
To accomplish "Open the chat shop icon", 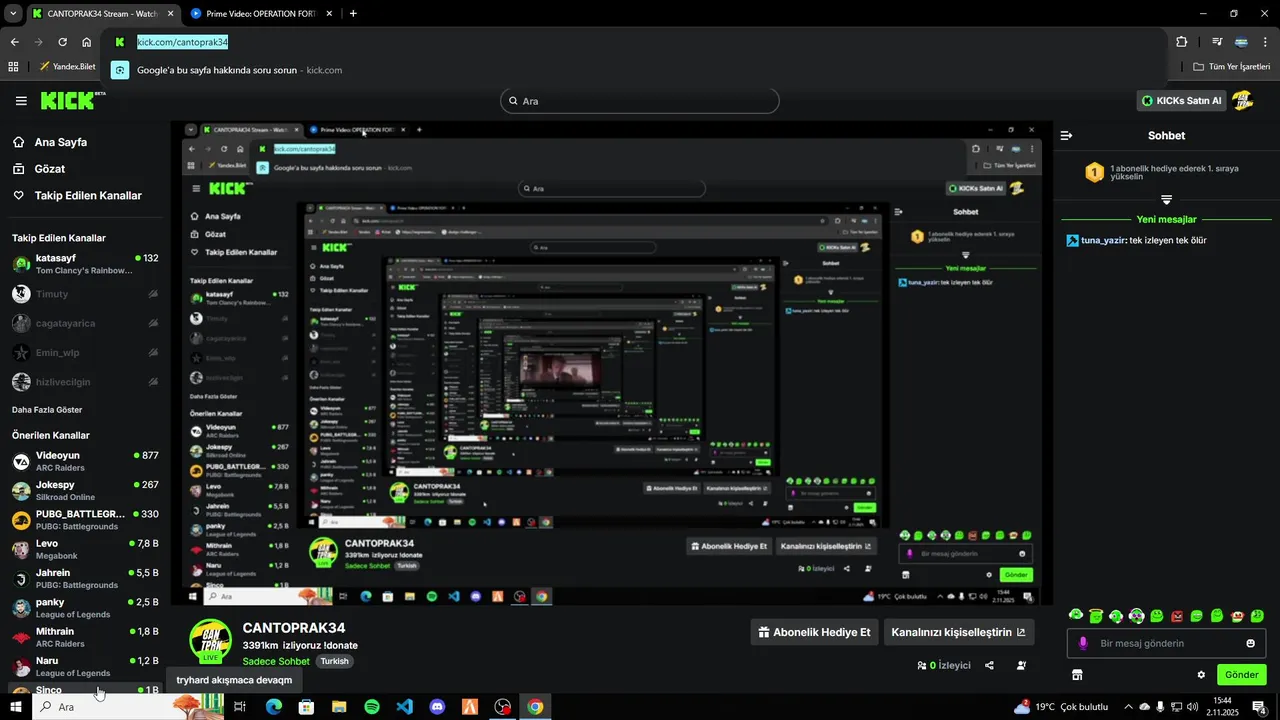I will (1077, 675).
